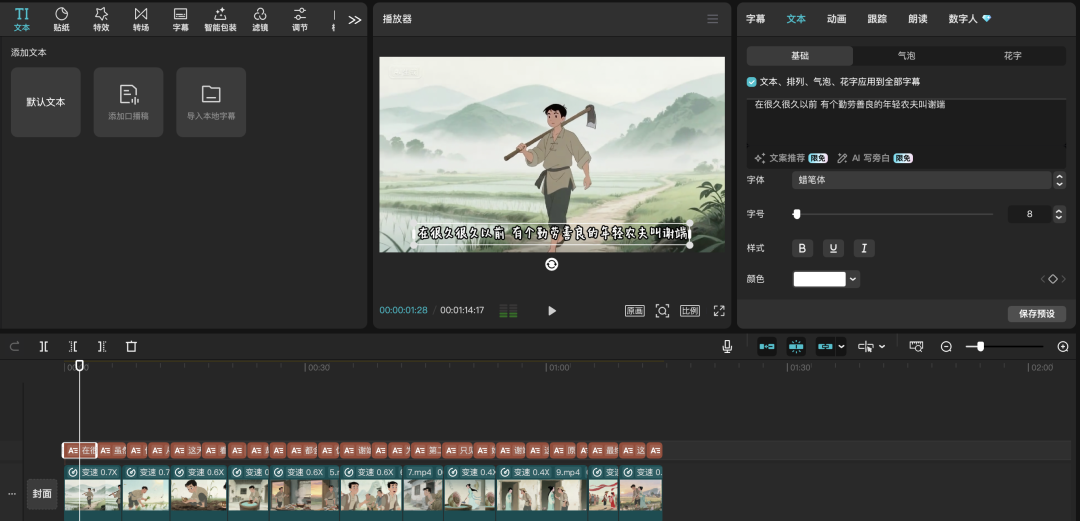Viewport: 1080px width, 521px height.
Task: Click the 默认文本 default text button
Action: (46, 102)
